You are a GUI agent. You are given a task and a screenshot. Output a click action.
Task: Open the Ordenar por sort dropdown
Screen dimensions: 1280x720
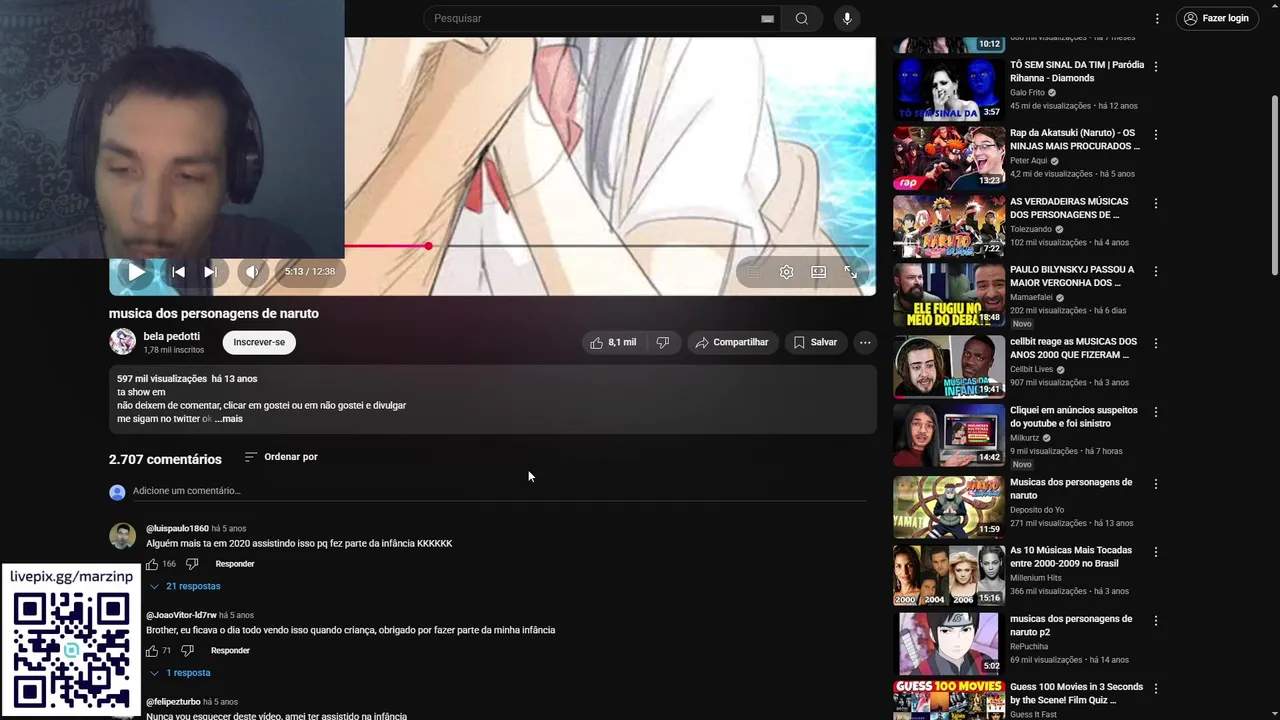click(281, 457)
